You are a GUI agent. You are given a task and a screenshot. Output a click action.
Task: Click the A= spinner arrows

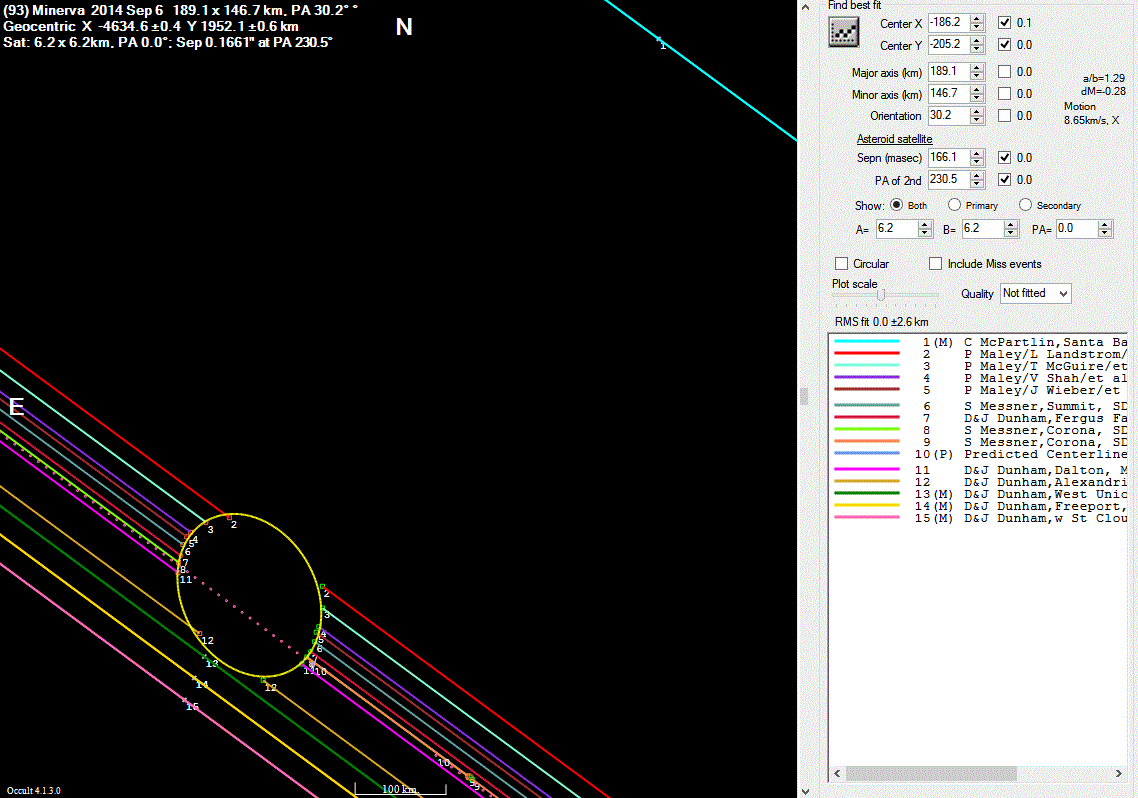925,229
